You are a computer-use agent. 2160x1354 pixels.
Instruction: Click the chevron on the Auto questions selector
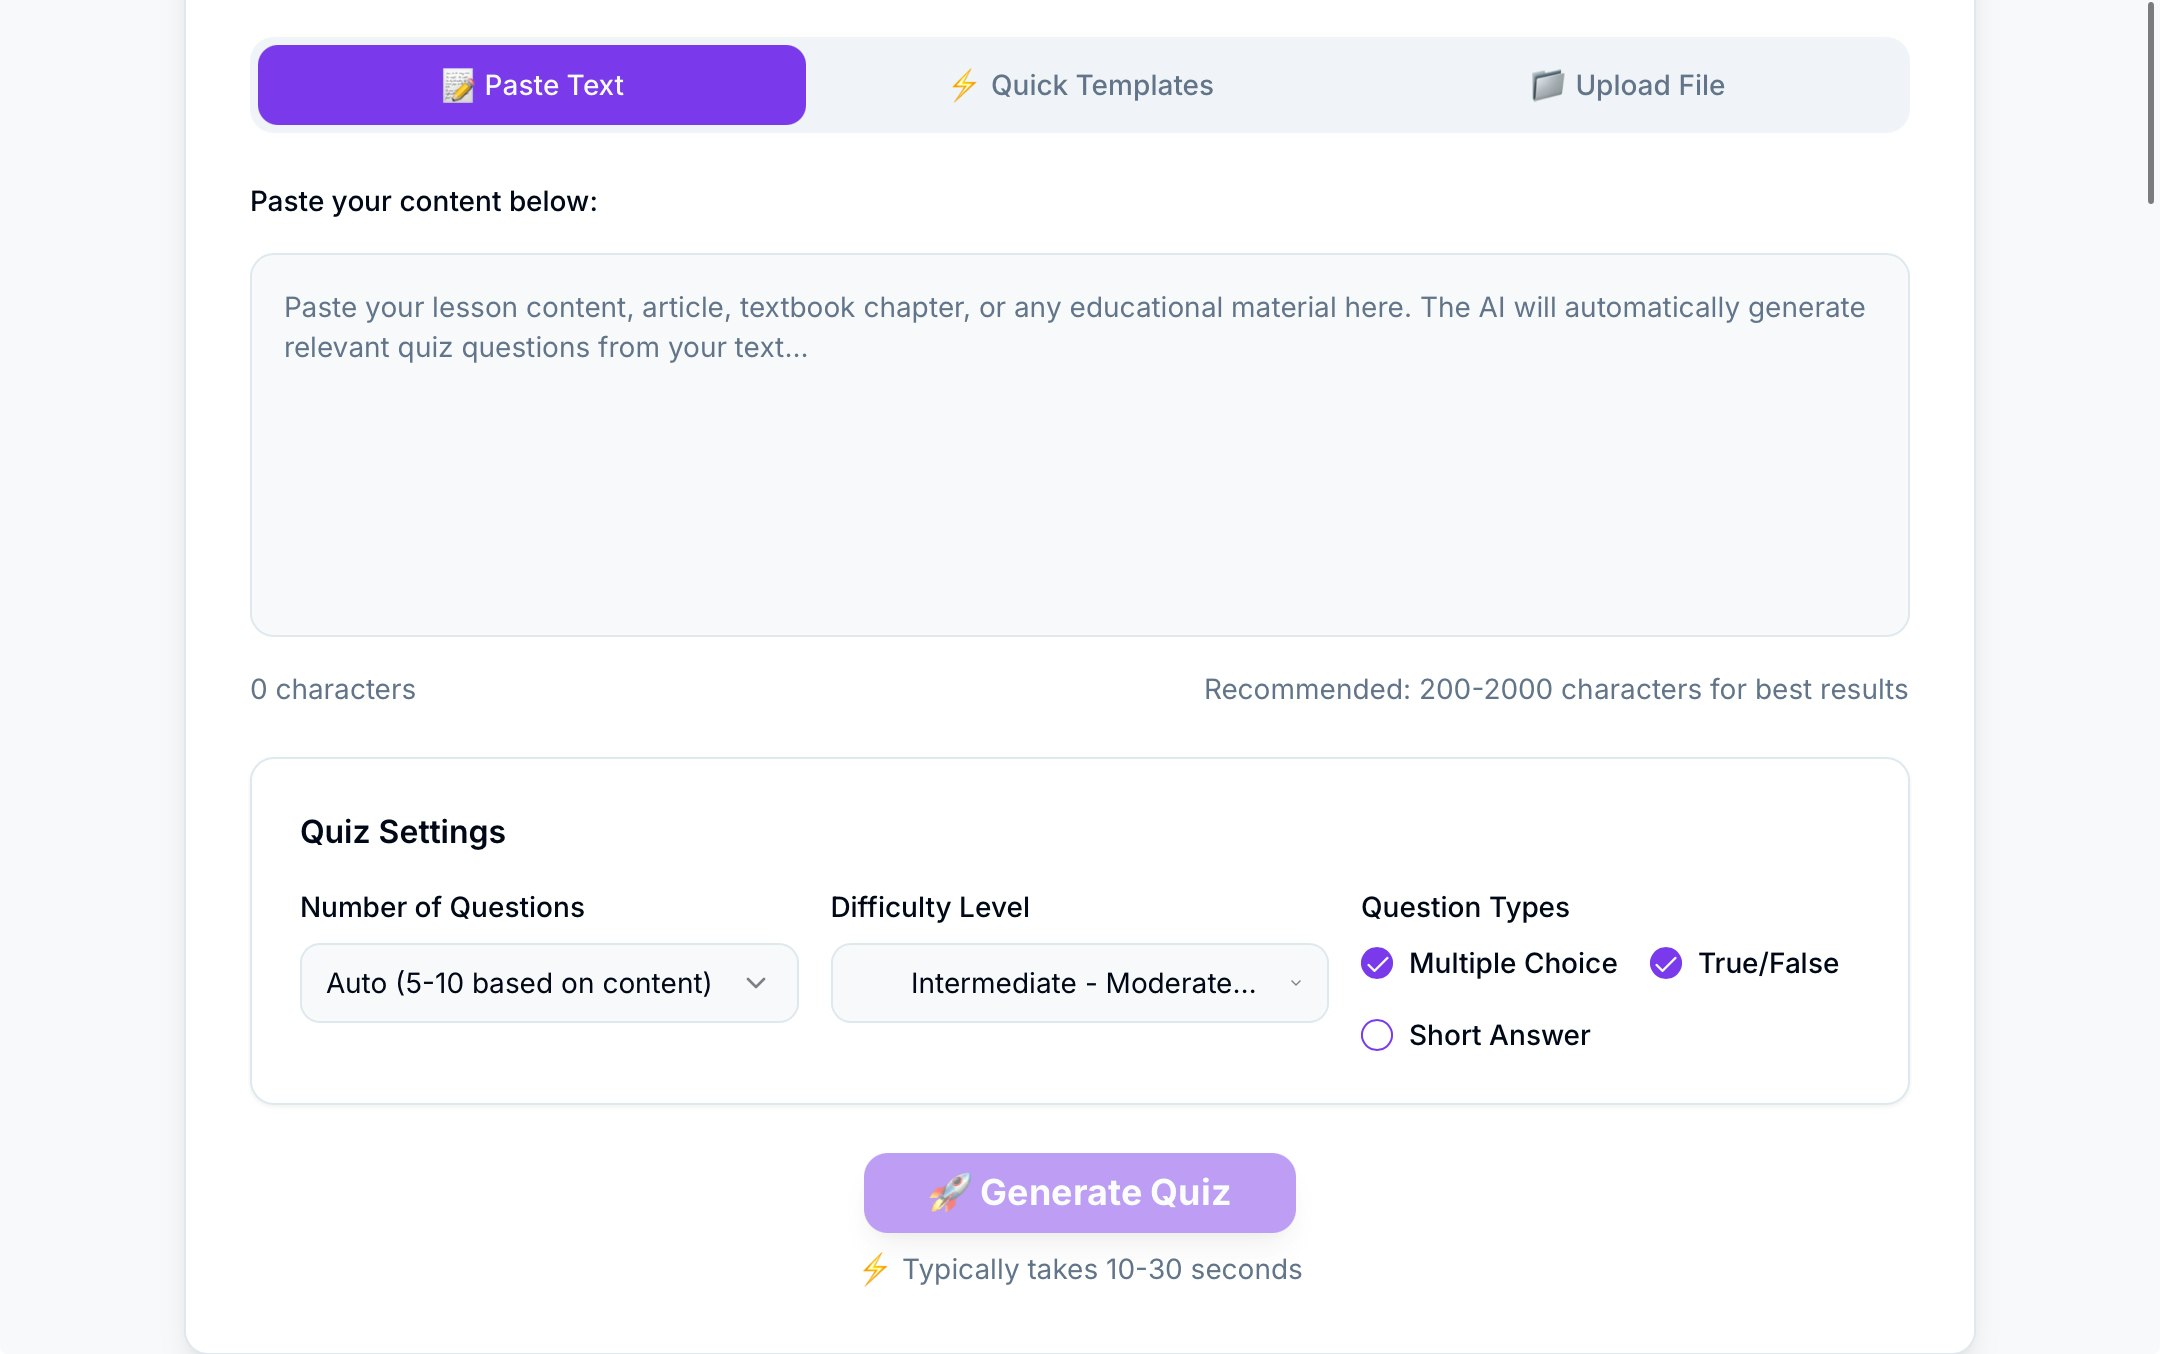click(x=756, y=983)
